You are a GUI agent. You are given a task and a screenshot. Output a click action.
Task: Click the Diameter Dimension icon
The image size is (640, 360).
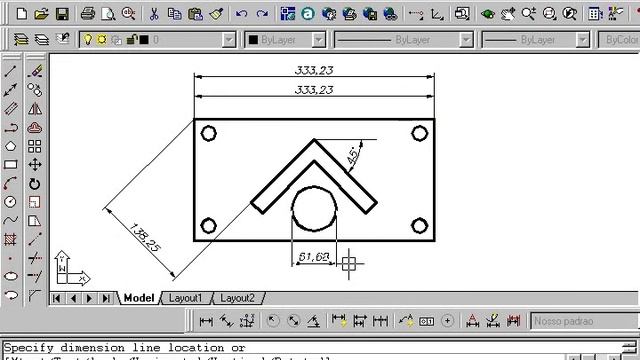(293, 322)
